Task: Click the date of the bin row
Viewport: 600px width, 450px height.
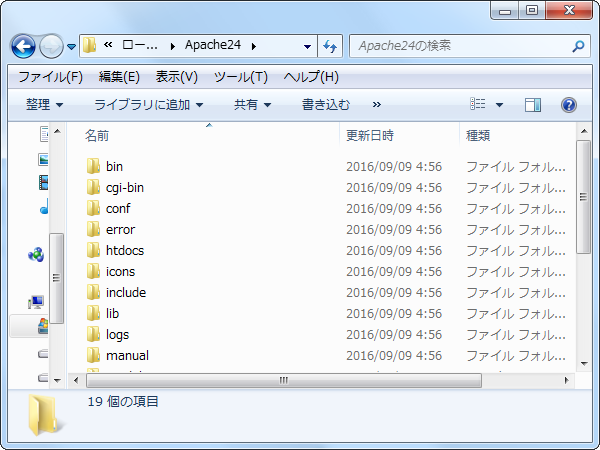Action: [x=394, y=166]
